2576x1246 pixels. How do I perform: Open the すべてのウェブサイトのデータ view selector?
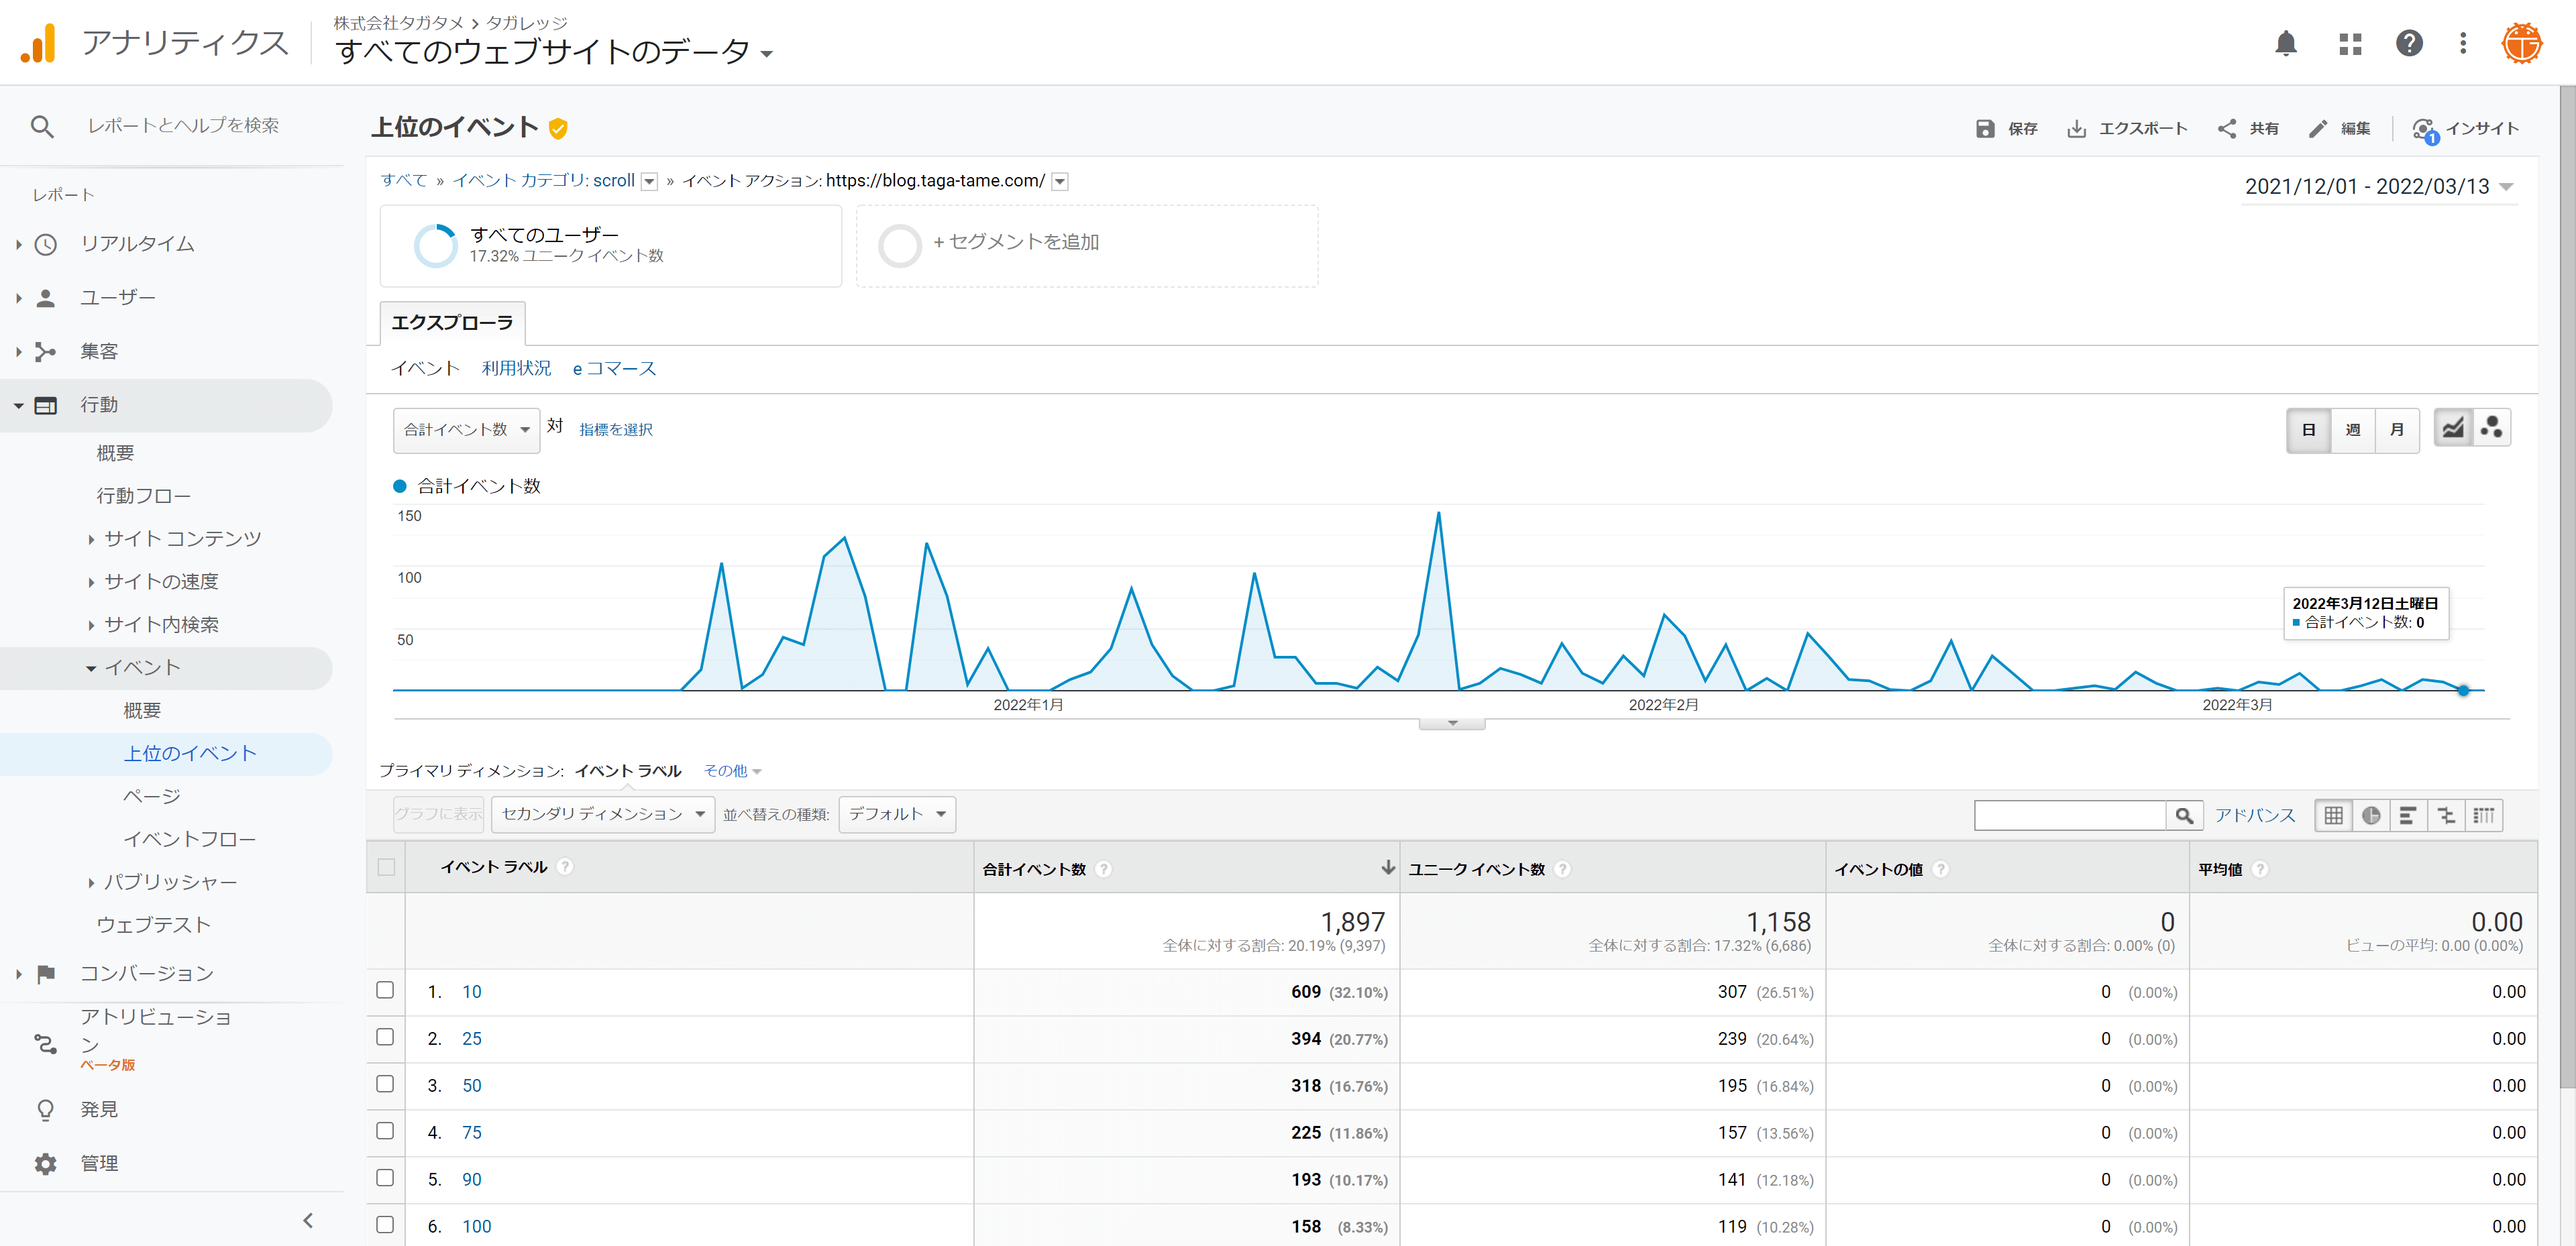pyautogui.click(x=555, y=52)
